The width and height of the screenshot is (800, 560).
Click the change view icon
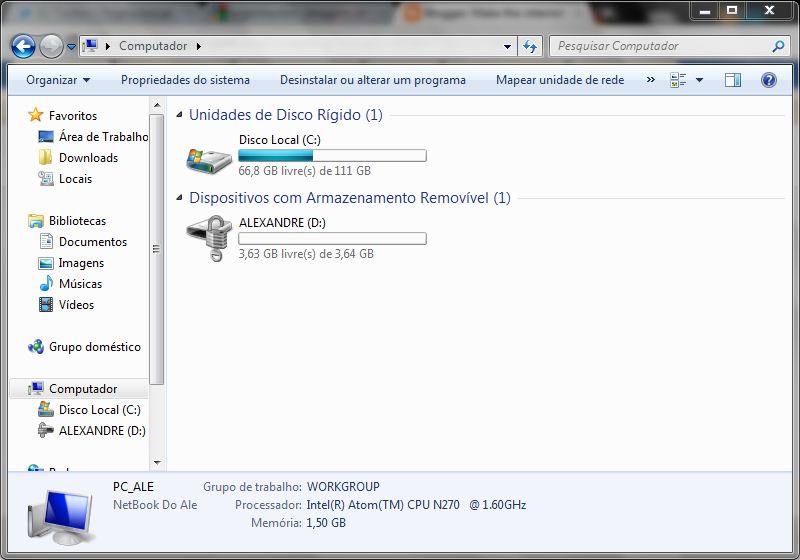[678, 80]
